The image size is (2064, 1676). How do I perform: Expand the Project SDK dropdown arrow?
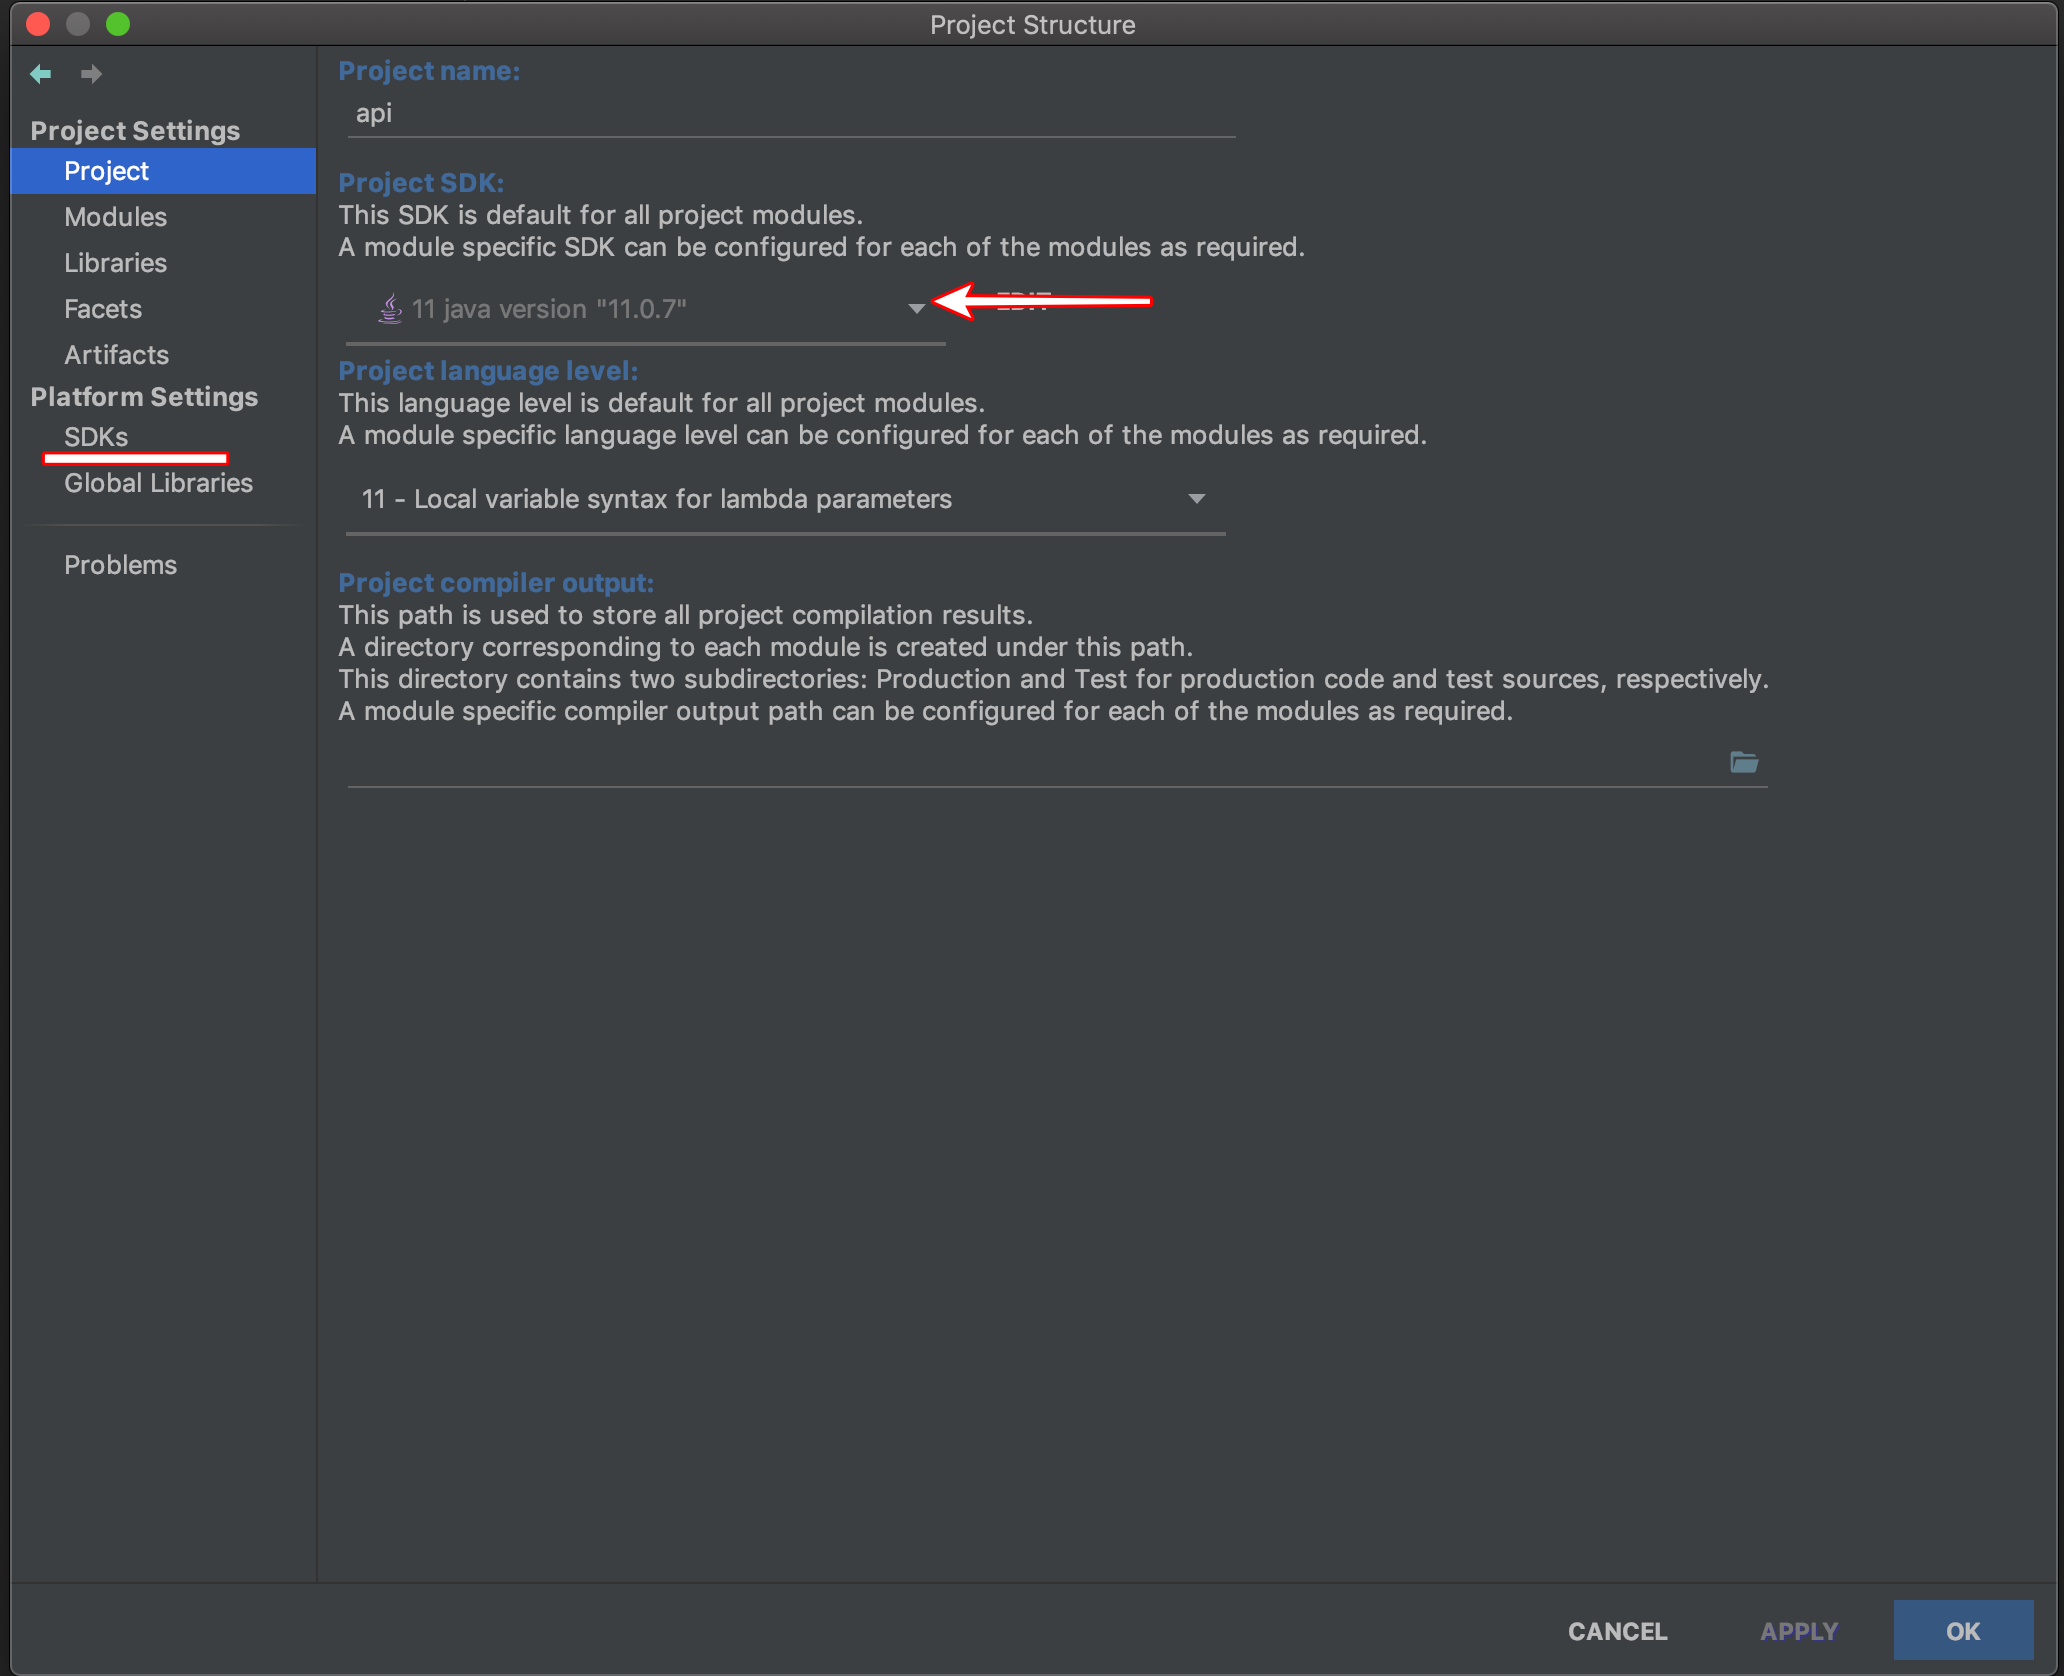point(916,309)
